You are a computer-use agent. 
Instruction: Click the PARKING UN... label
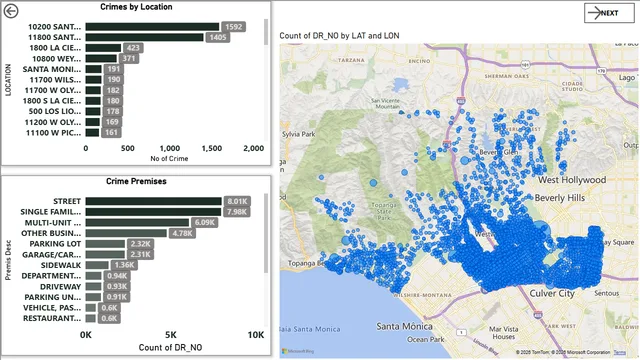click(x=53, y=297)
